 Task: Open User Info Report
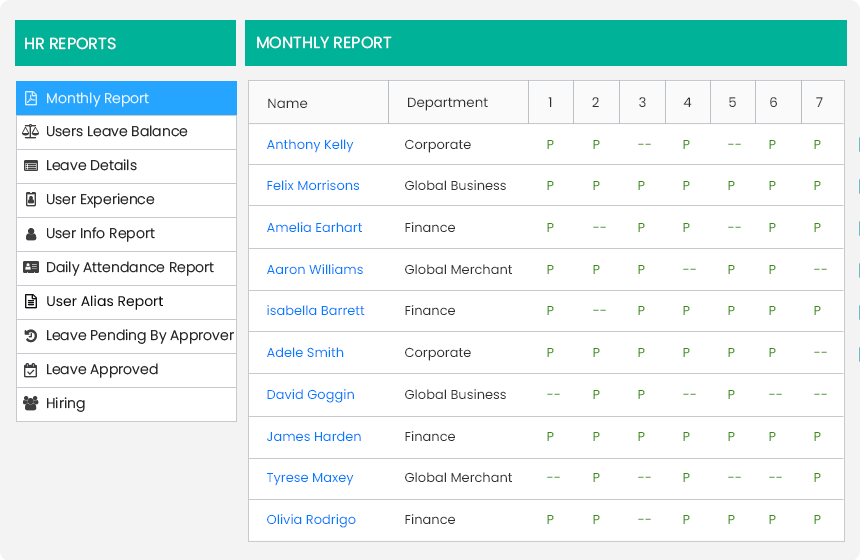pos(126,234)
